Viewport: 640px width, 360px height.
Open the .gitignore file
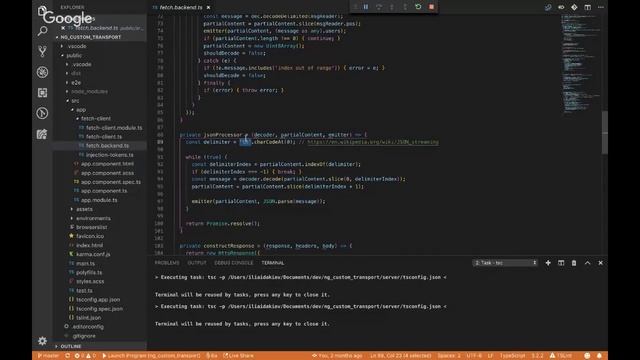[x=84, y=336]
